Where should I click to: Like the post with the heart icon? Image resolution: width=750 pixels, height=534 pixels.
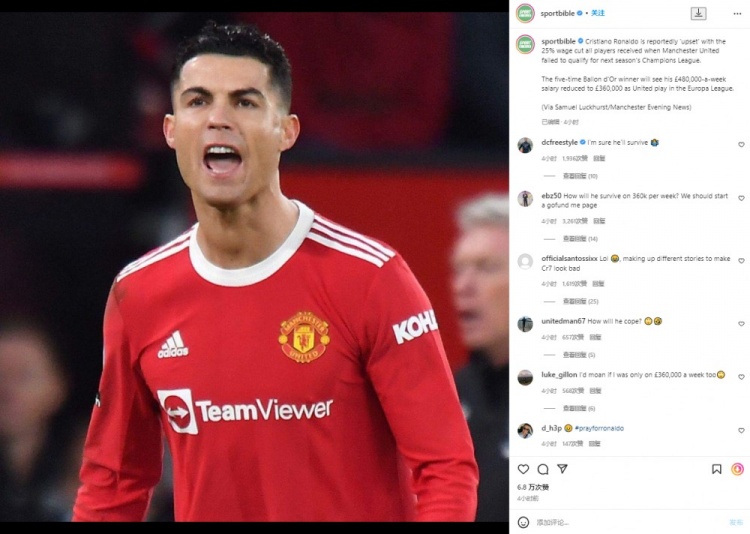(x=523, y=469)
